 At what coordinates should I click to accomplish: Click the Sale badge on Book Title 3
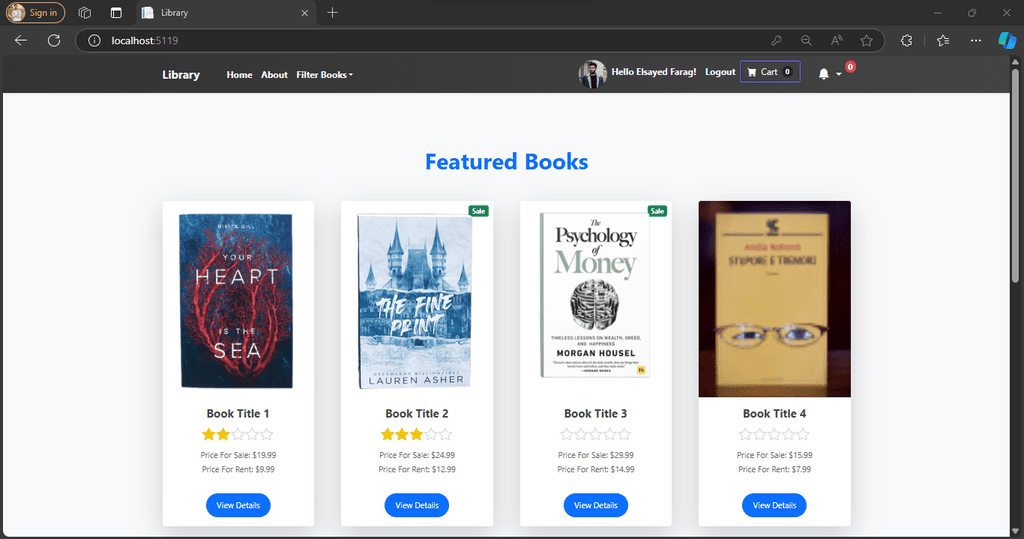(x=657, y=211)
